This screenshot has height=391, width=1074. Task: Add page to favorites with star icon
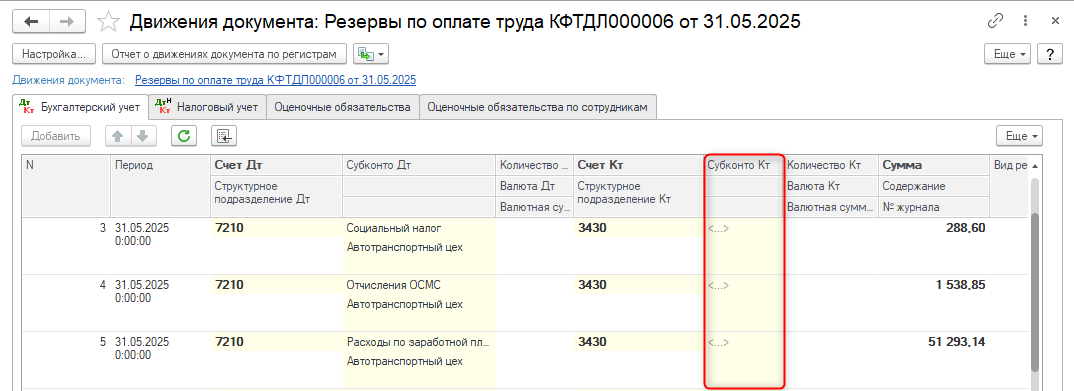click(x=108, y=22)
